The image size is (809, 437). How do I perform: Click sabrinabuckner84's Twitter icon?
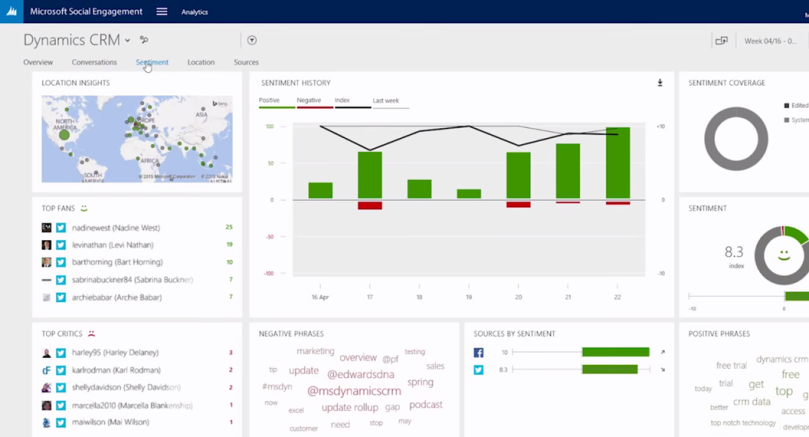tap(61, 280)
